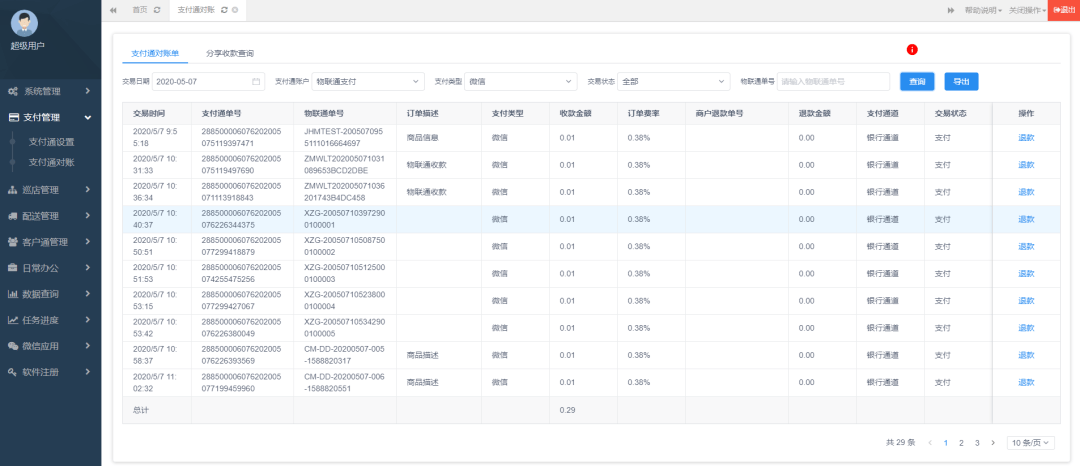Open the 交易状态 dropdown
1080x466 pixels.
(x=673, y=81)
